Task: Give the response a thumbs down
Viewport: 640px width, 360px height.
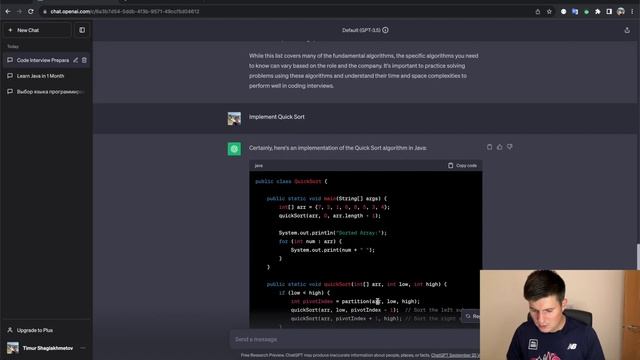Action: (x=509, y=147)
